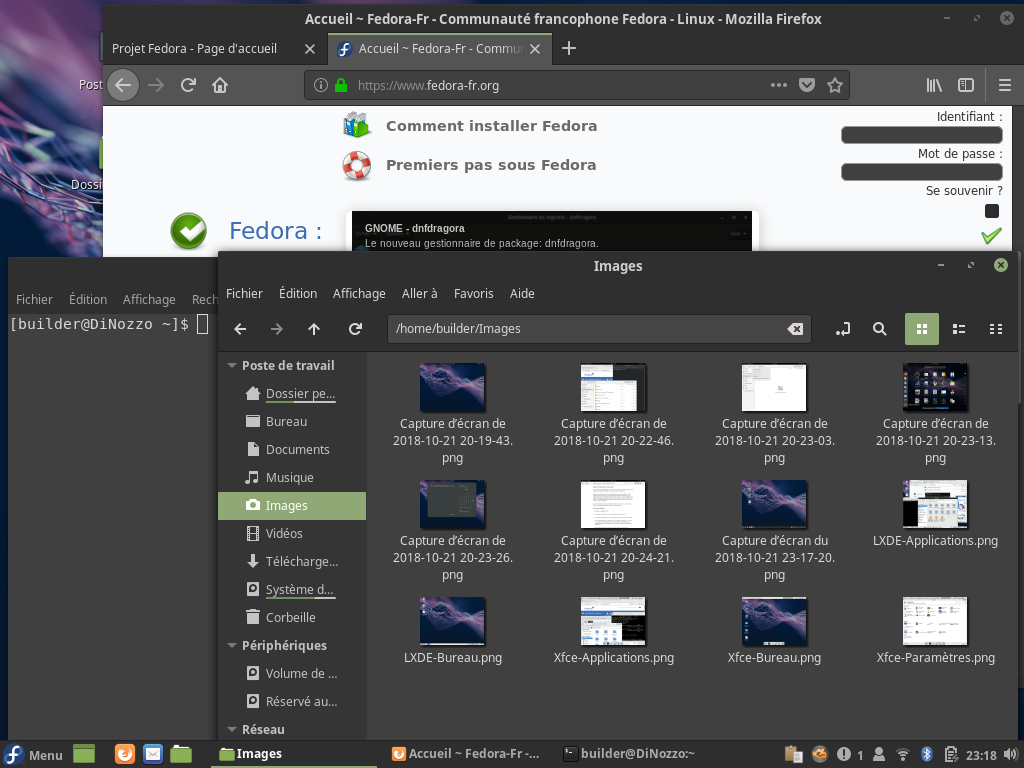Launch mail client from panel
The image size is (1024, 768).
click(x=153, y=754)
